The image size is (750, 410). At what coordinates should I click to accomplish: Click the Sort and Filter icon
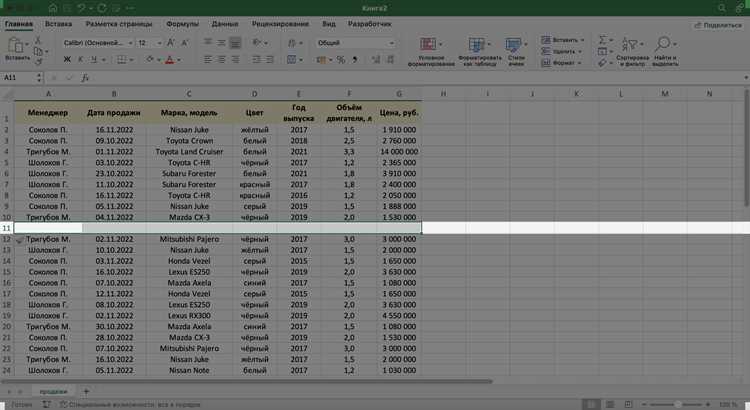click(x=629, y=44)
